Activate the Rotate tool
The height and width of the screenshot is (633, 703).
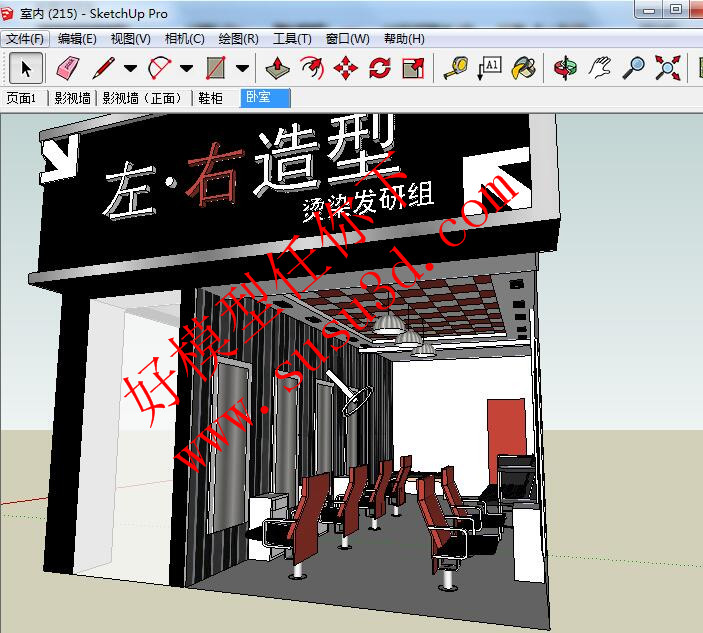coord(380,68)
